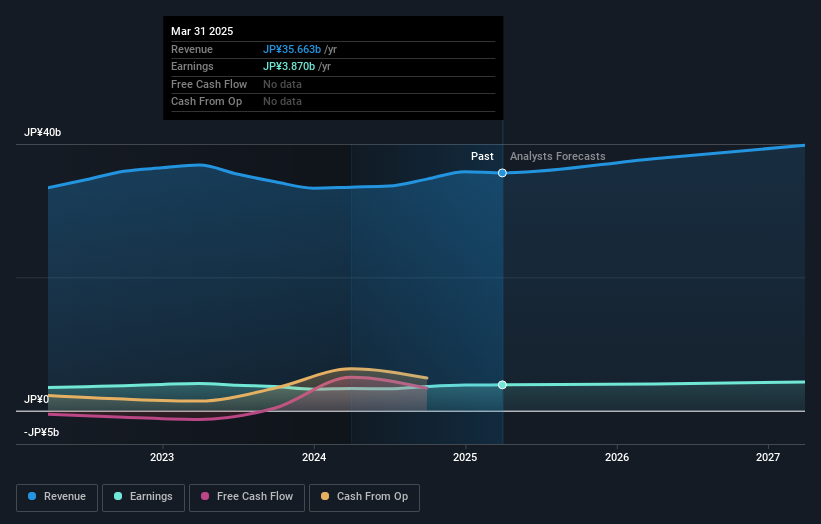Toggle the Free Cash Flow legend button

click(247, 497)
